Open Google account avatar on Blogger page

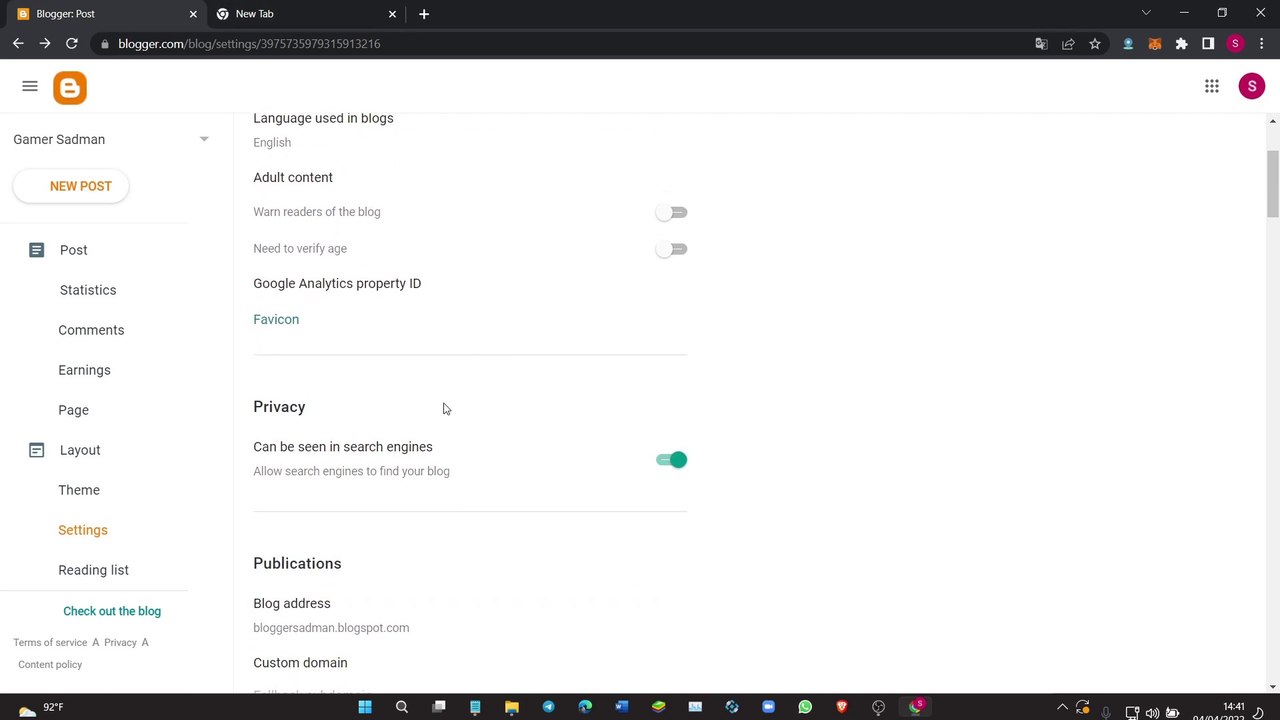click(x=1251, y=86)
